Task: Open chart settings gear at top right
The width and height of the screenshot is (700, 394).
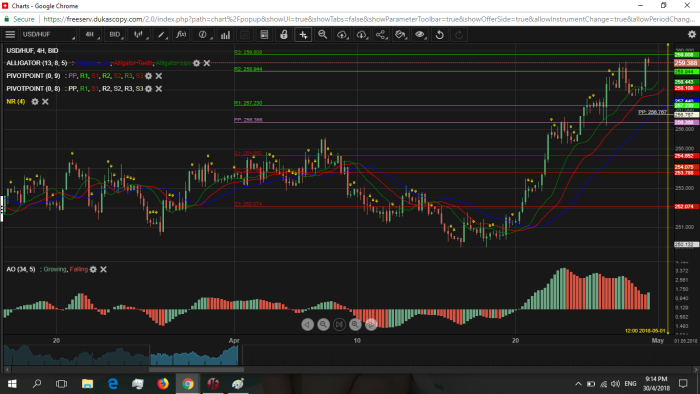Action: [692, 34]
